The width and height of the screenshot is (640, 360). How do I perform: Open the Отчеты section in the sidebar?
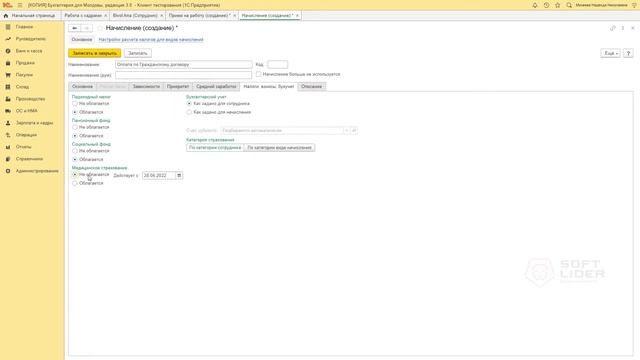[x=23, y=147]
